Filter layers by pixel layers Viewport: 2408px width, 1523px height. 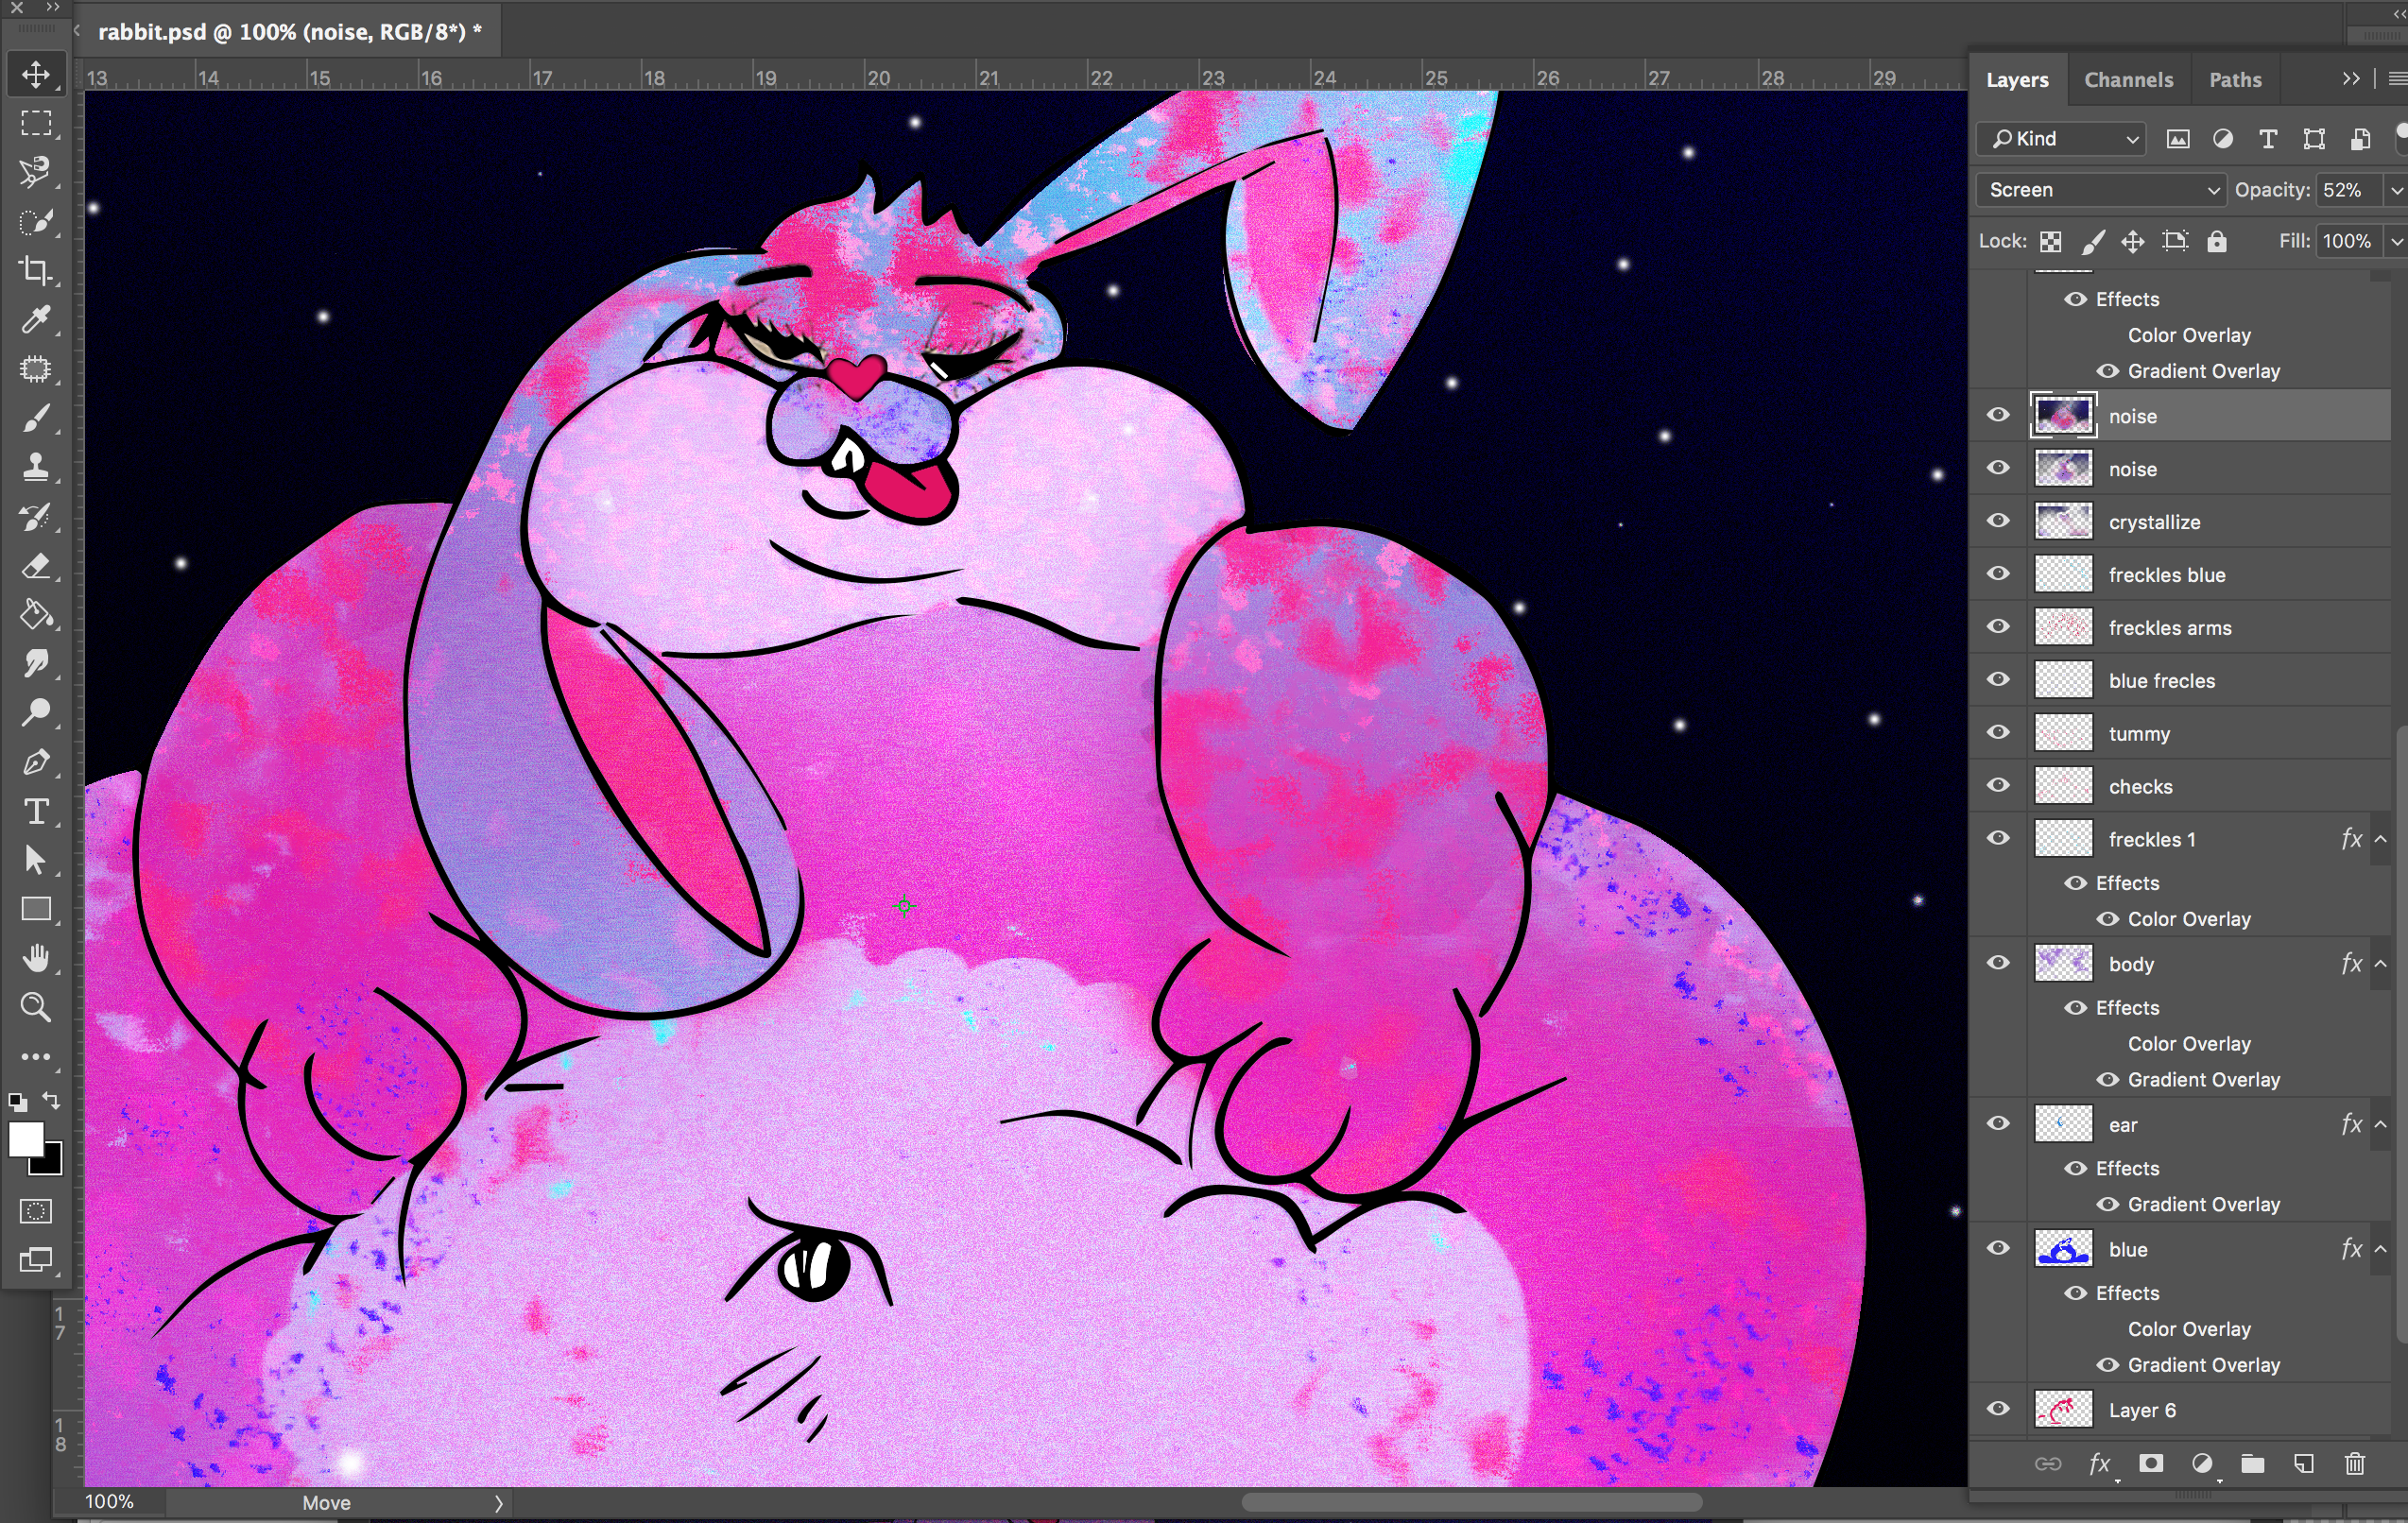pos(2177,139)
